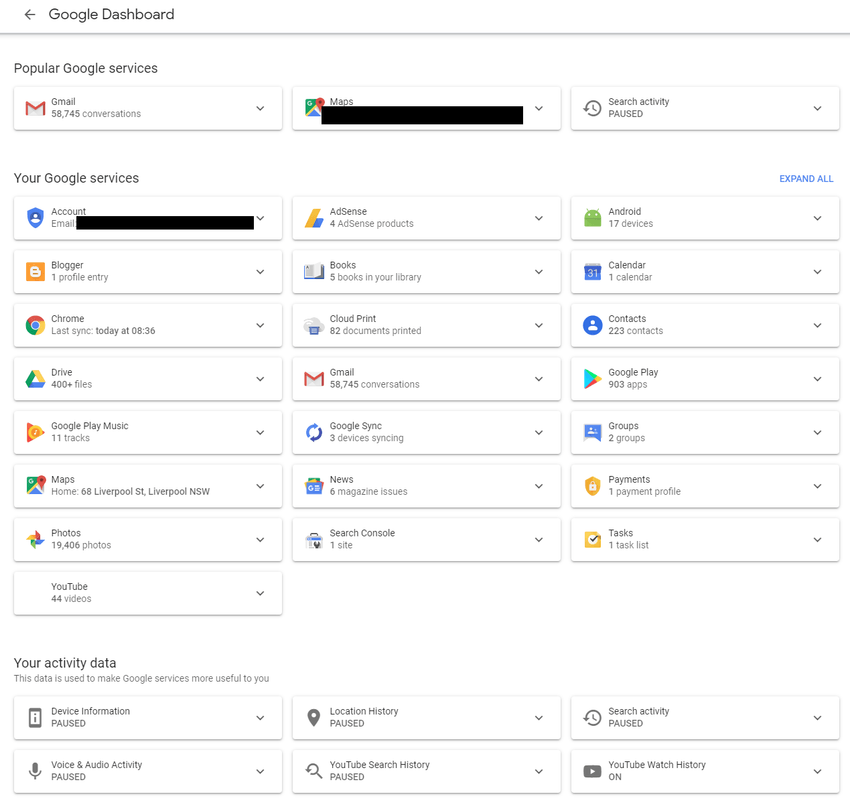Click the second Gmail card's 58,745 conversations text
This screenshot has height=802, width=850.
(x=375, y=384)
